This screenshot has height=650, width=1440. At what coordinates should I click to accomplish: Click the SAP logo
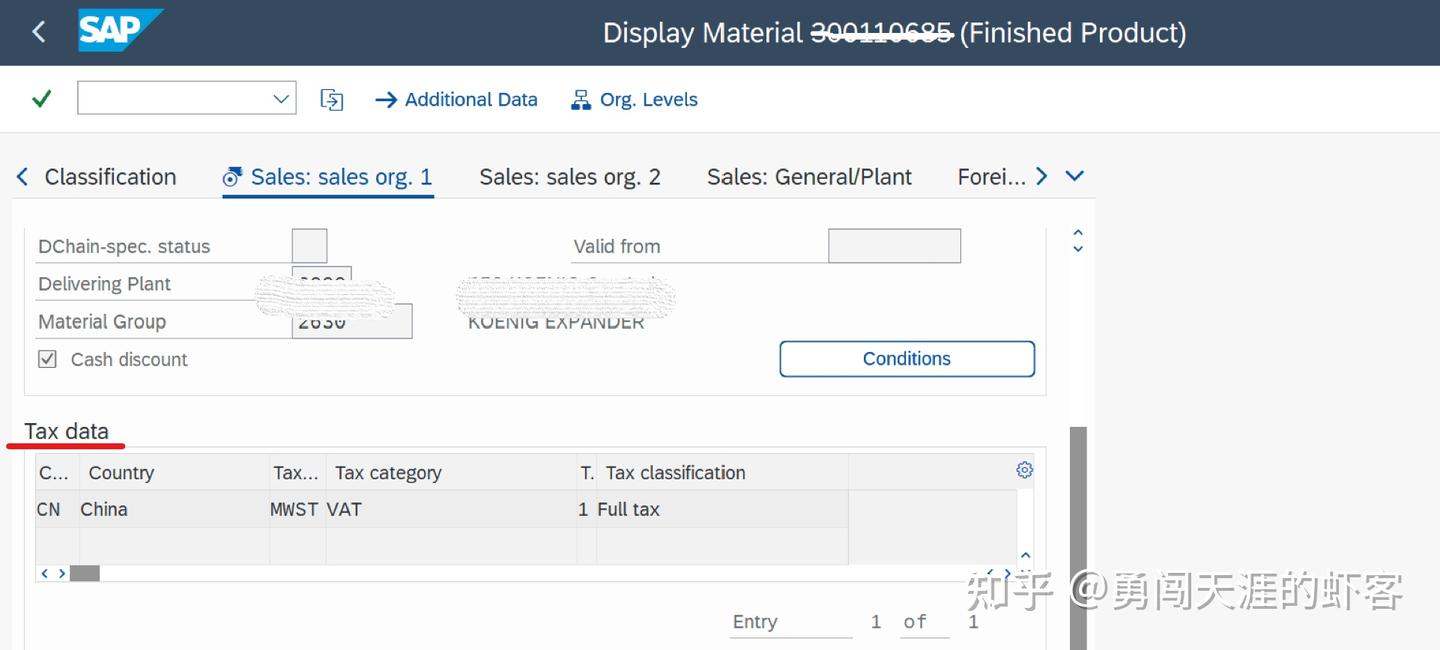(120, 31)
